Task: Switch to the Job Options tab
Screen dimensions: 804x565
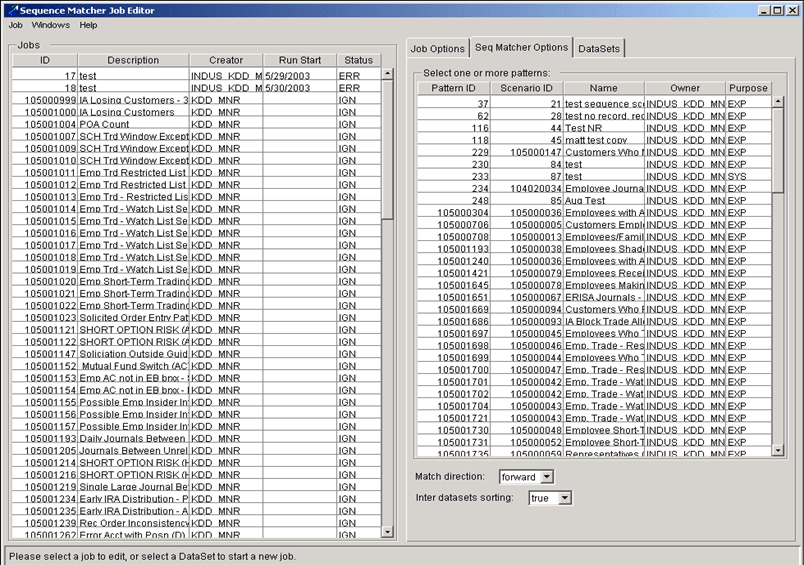Action: 437,49
